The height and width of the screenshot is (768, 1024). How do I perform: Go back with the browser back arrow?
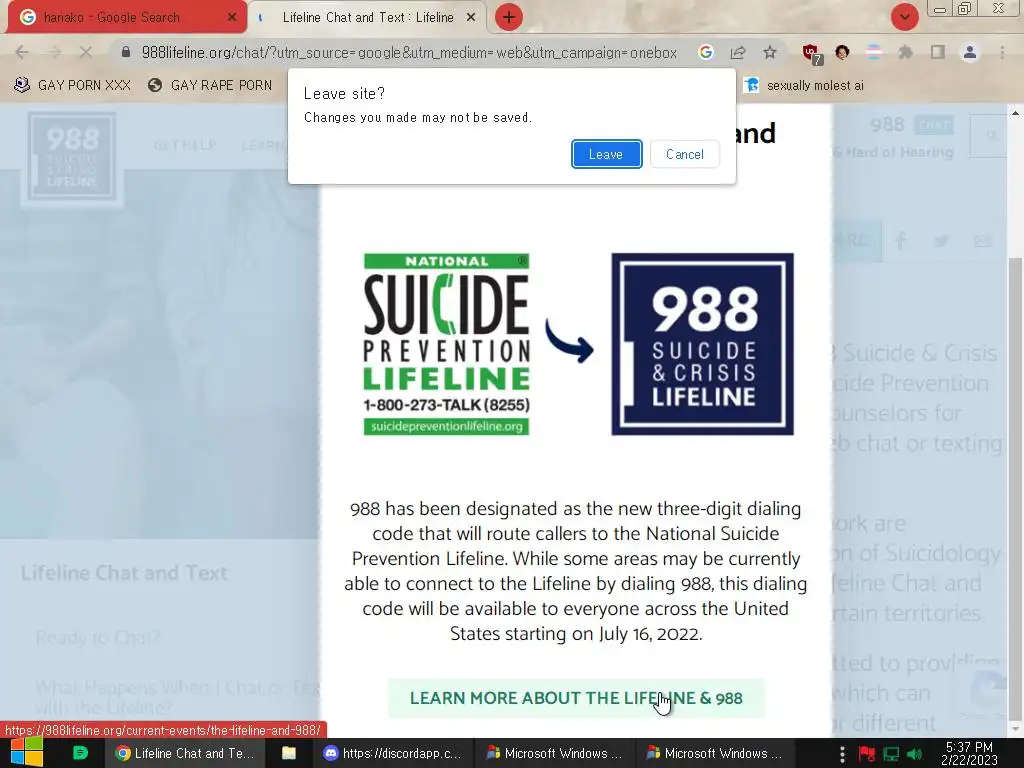pos(22,52)
